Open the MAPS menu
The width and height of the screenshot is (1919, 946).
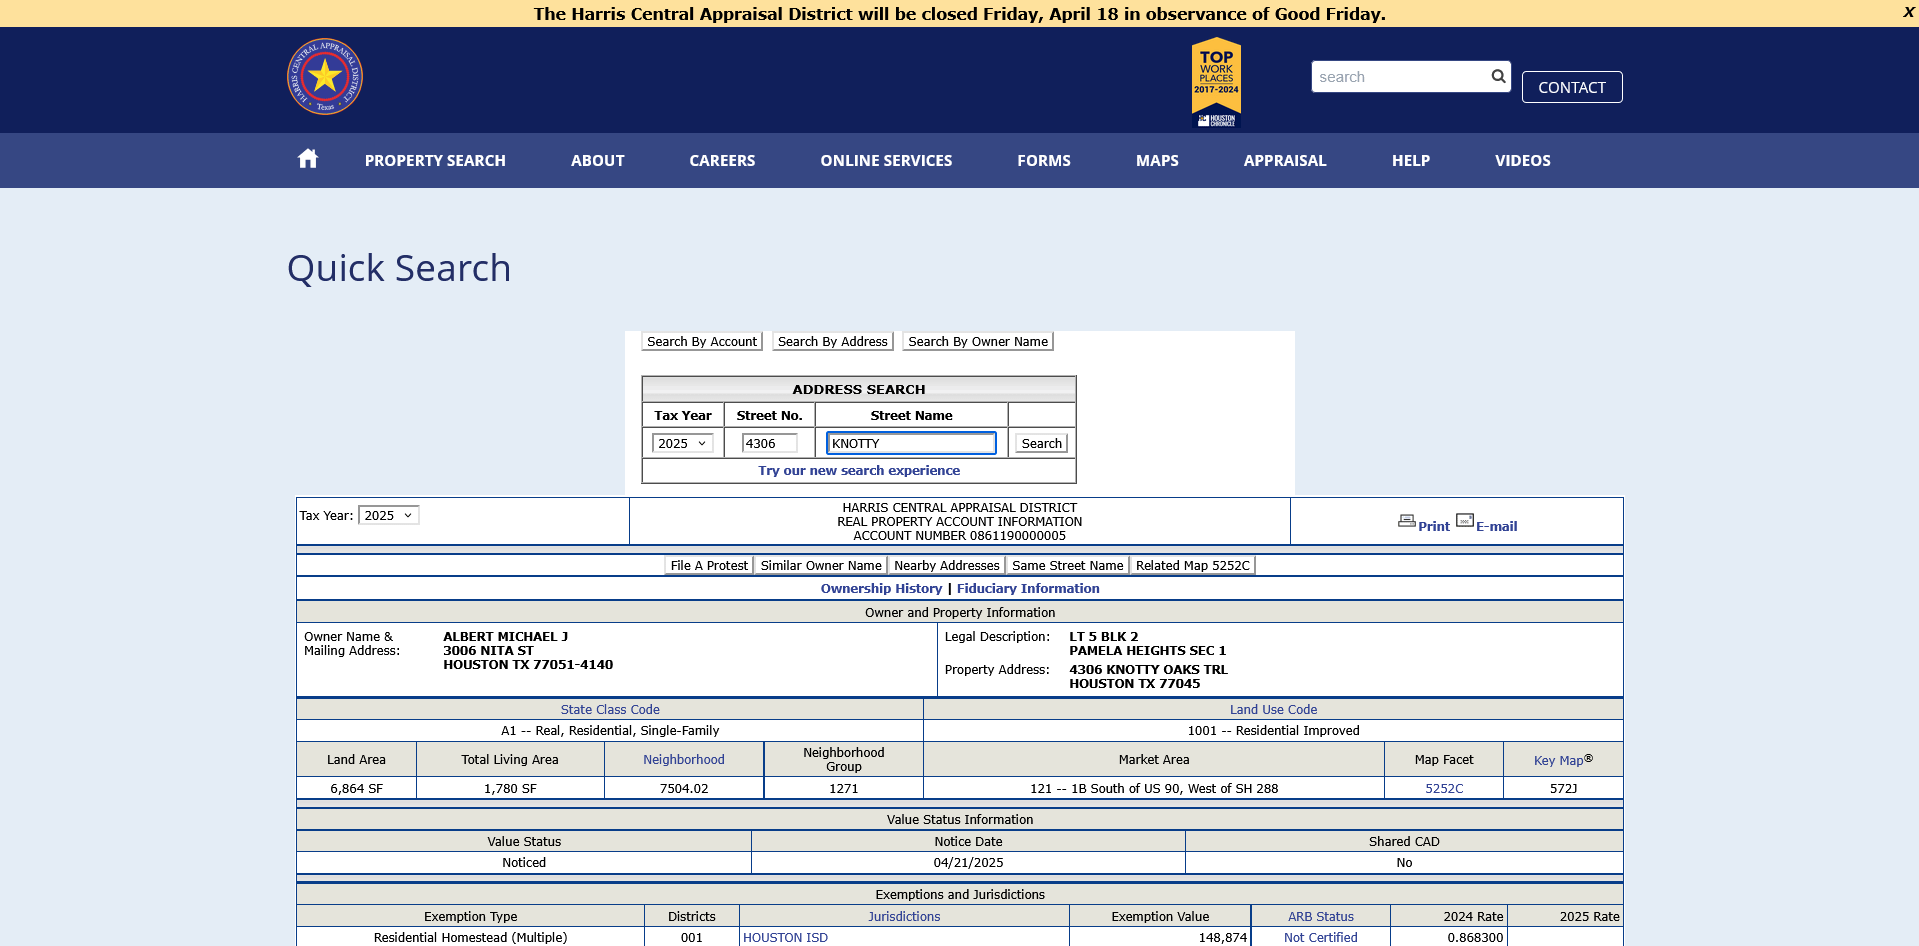[x=1157, y=160]
